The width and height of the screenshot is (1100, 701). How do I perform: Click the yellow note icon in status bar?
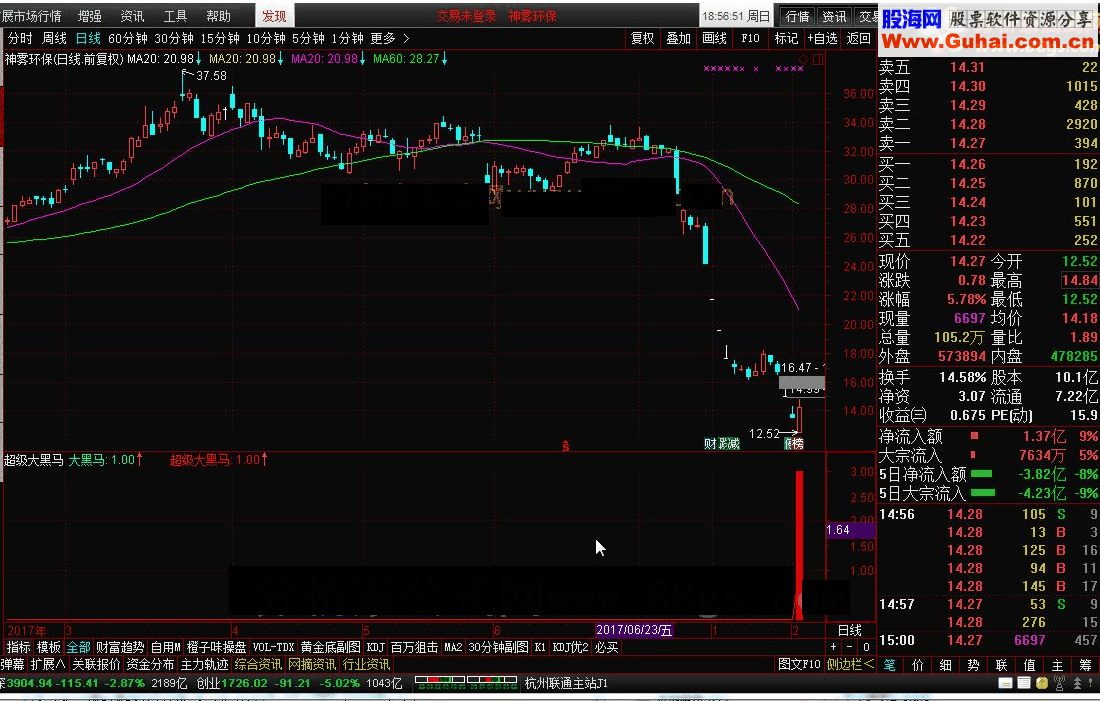(1042, 683)
